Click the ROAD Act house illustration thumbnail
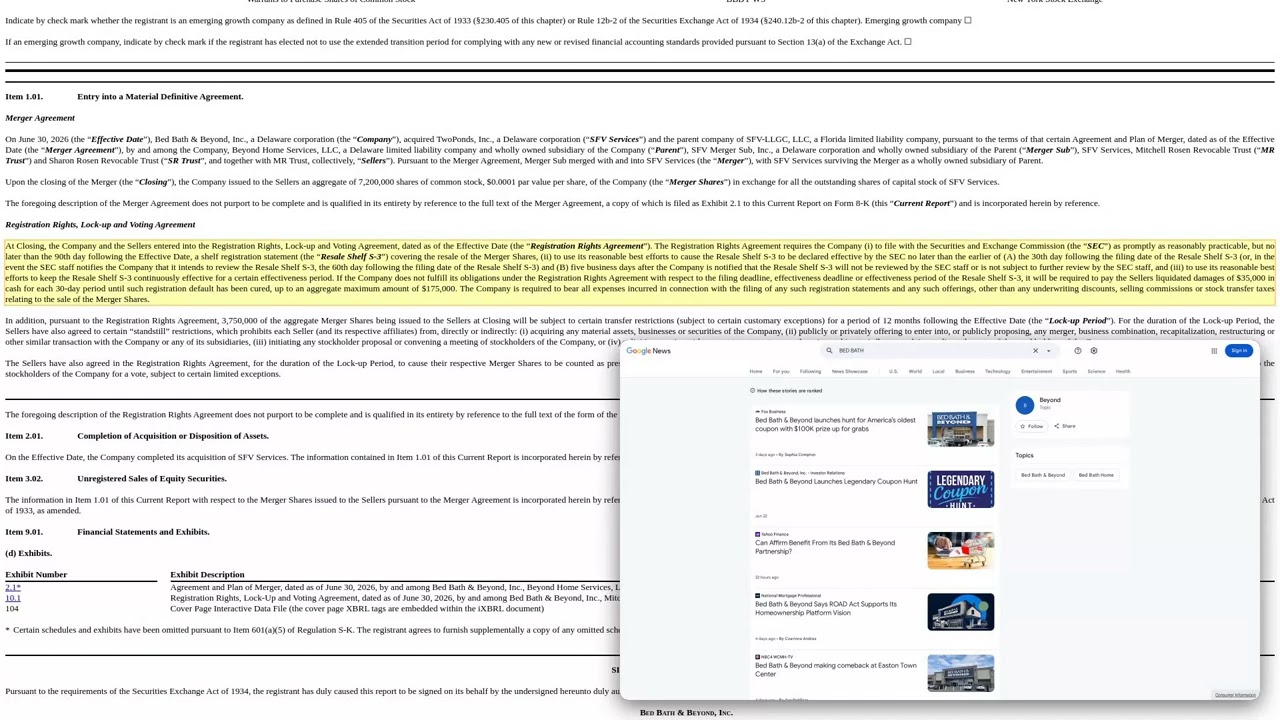Screen dimensions: 1280x720 (961, 612)
